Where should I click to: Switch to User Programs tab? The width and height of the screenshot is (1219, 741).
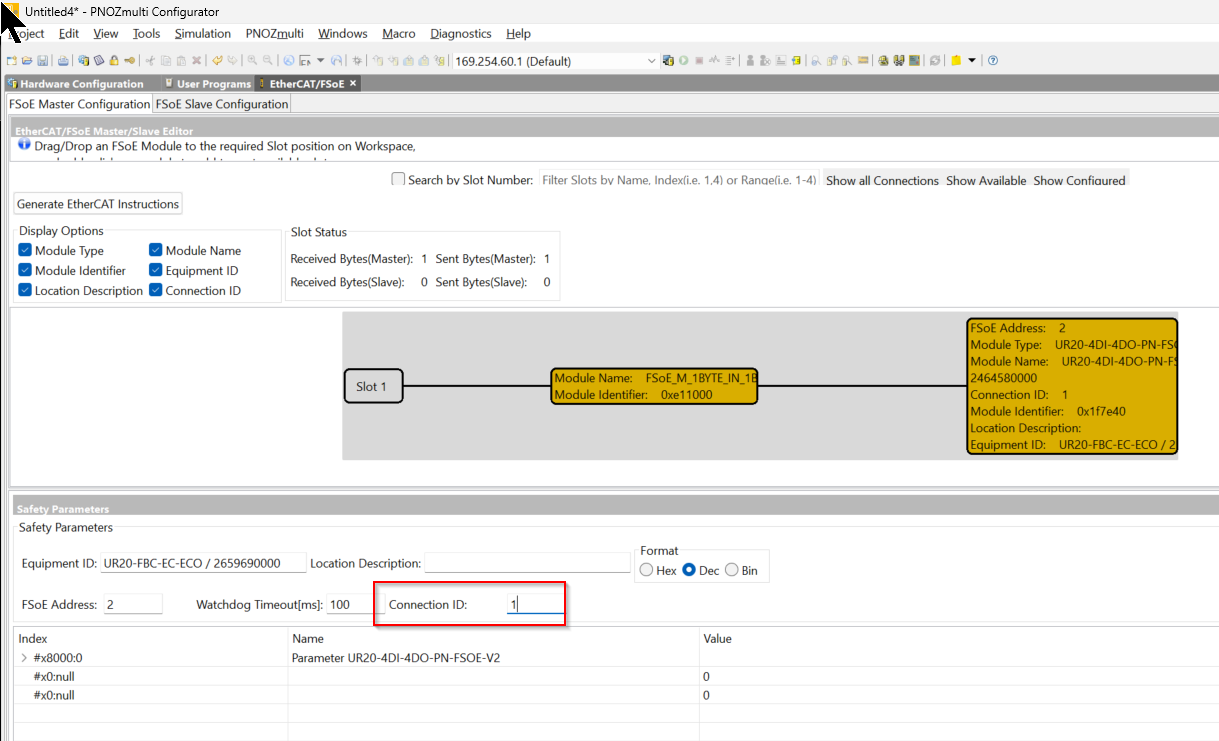(207, 84)
